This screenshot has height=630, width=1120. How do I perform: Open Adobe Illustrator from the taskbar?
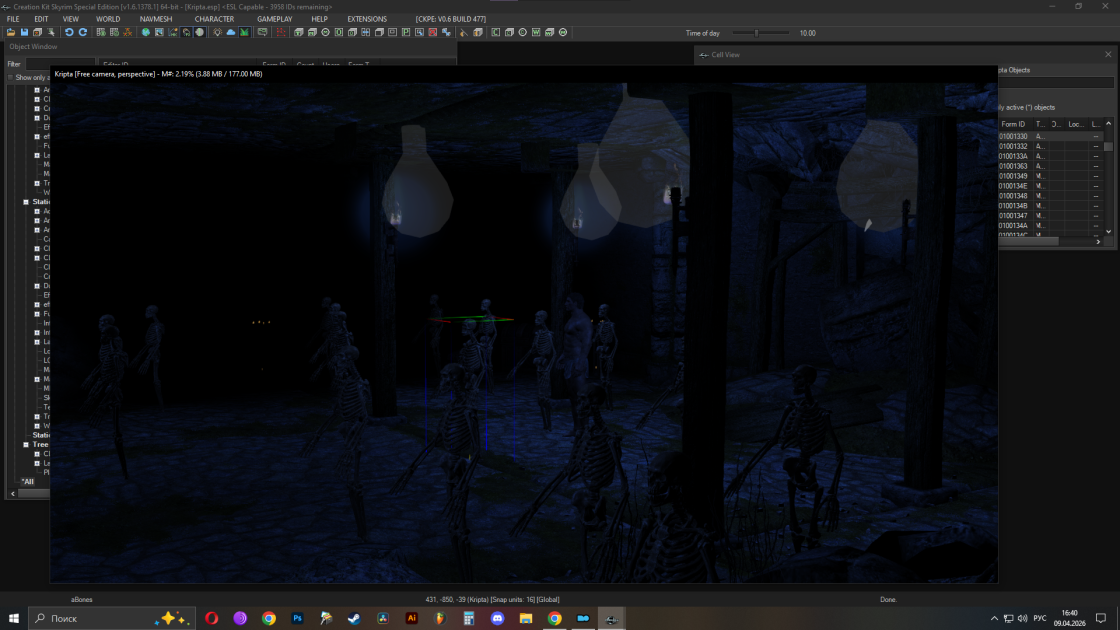click(x=411, y=618)
